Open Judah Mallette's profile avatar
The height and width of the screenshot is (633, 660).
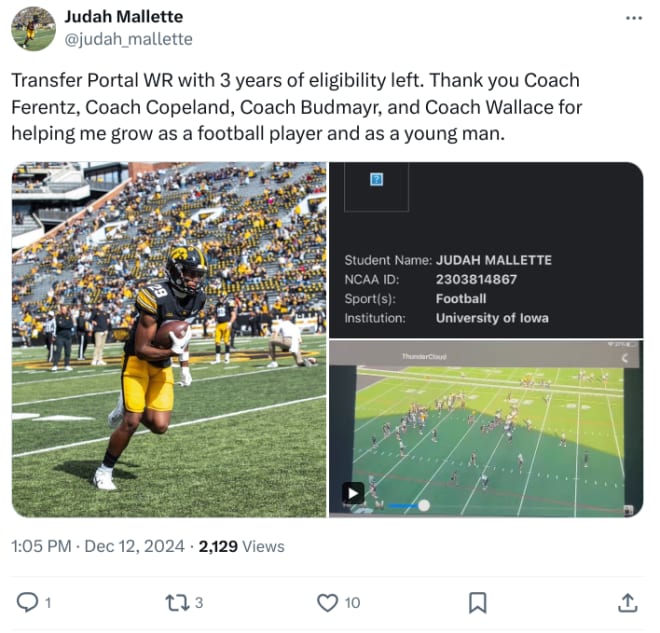tap(33, 29)
